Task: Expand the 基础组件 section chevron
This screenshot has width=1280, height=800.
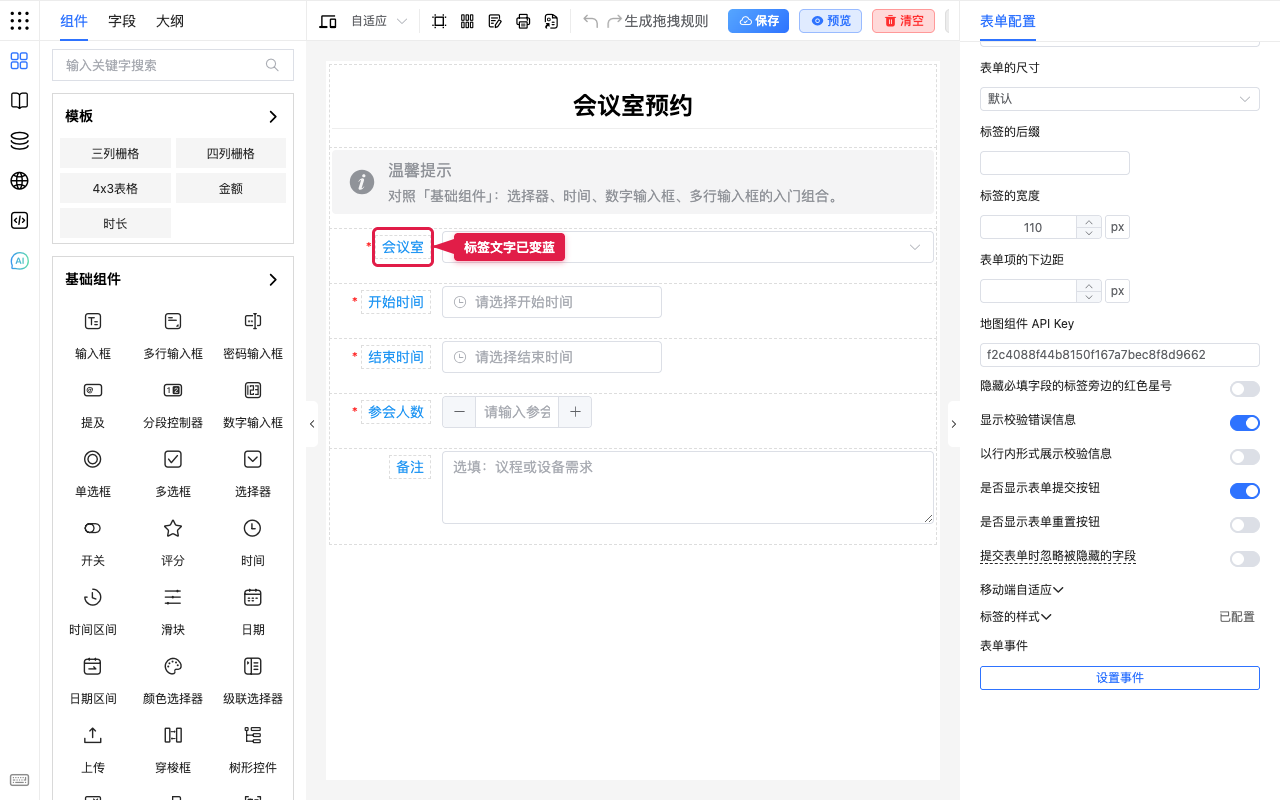Action: tap(273, 280)
